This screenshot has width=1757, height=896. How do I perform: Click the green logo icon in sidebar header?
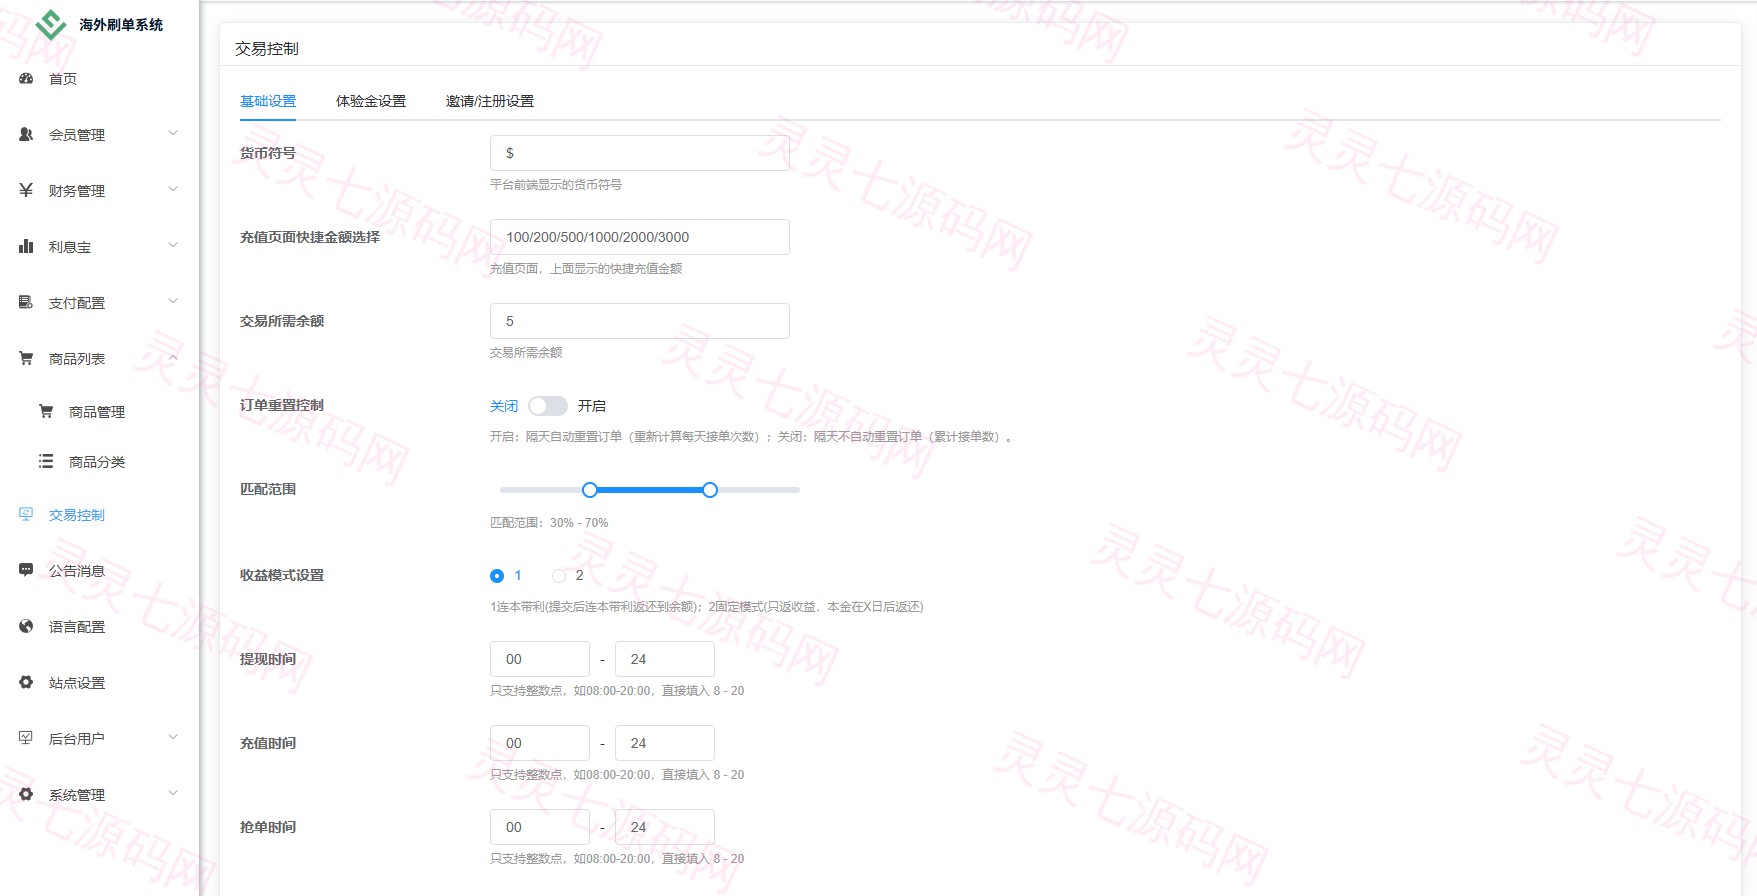tap(51, 24)
